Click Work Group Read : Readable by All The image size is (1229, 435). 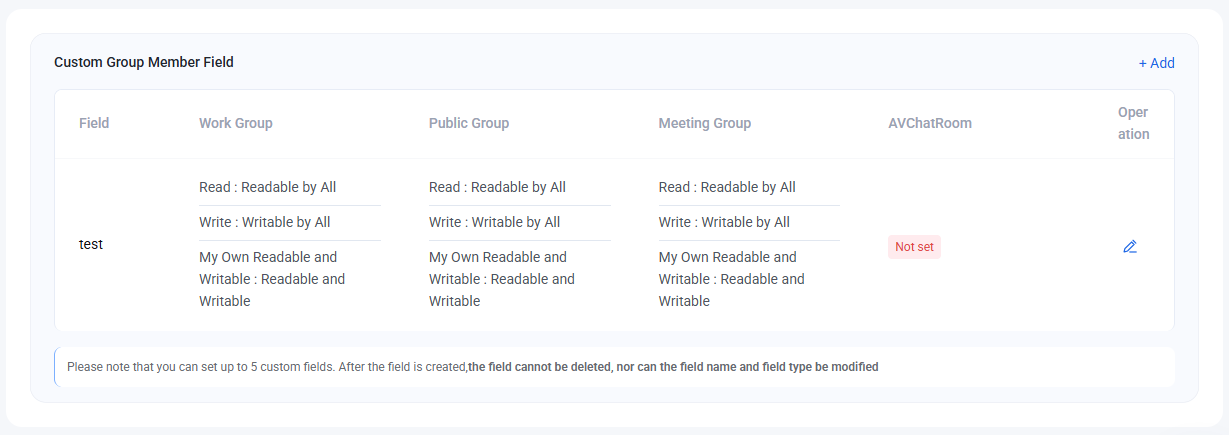click(268, 187)
